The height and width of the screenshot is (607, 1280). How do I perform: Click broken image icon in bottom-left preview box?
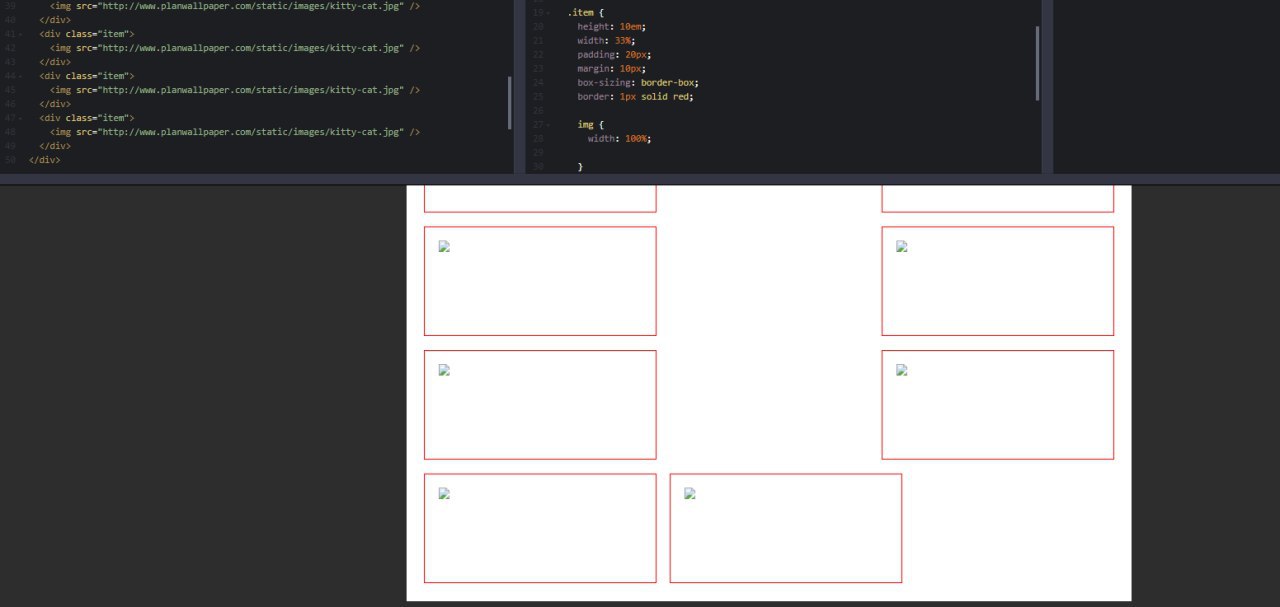(x=444, y=493)
